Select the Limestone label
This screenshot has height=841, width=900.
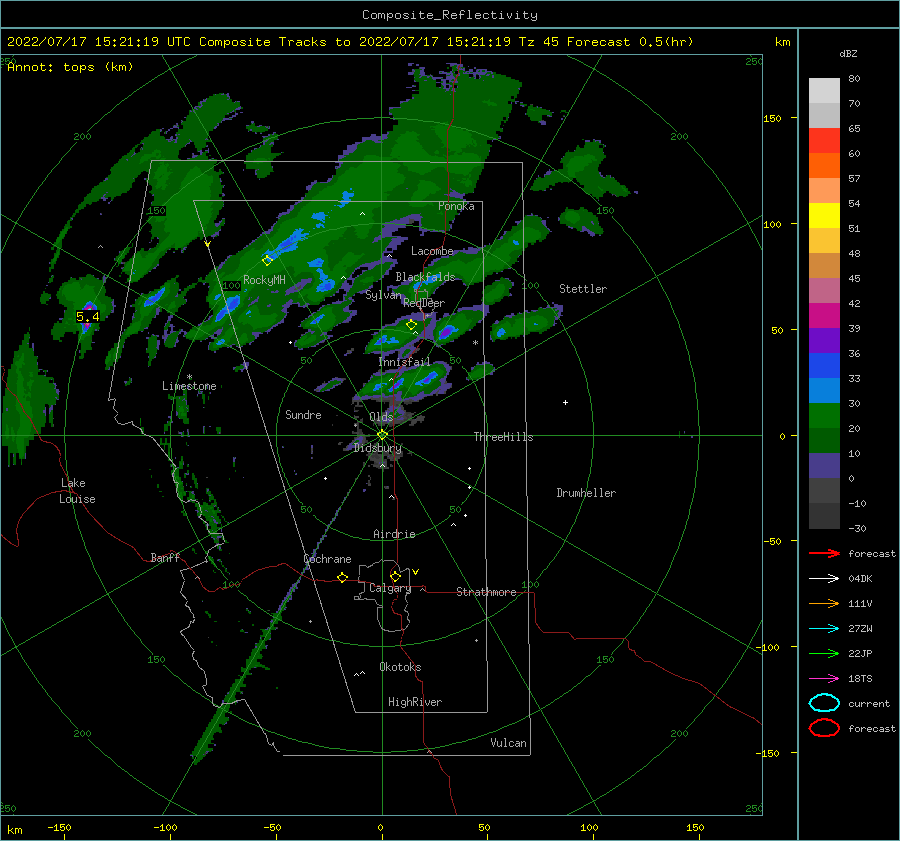[x=189, y=386]
